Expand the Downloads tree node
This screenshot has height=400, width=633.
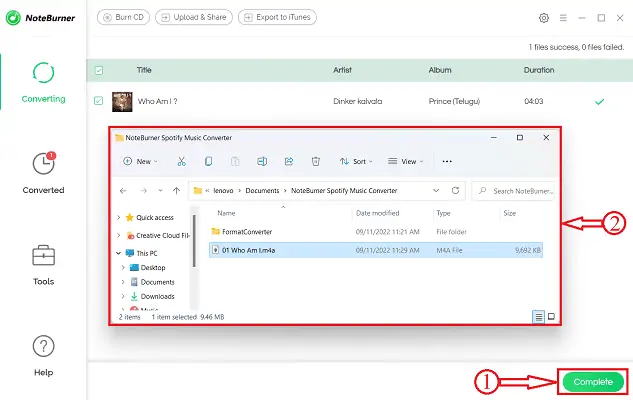click(x=123, y=296)
